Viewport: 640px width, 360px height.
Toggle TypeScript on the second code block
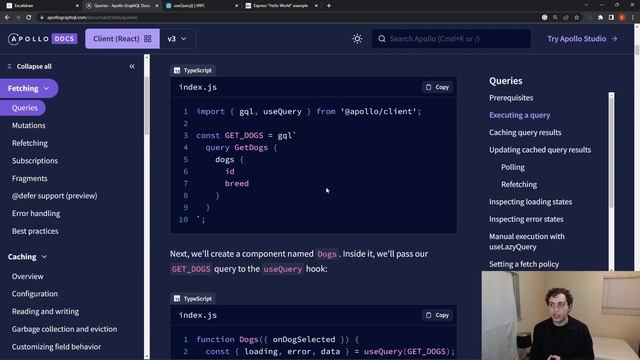coord(193,298)
